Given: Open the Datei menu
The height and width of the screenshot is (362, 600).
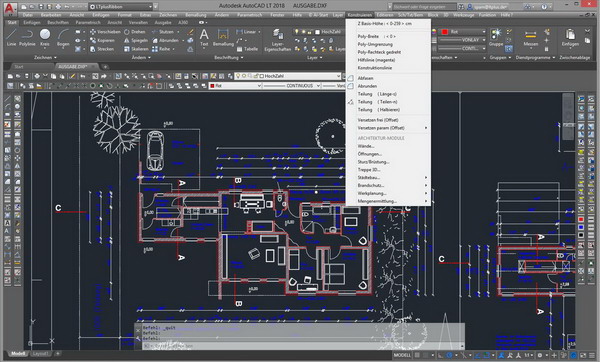Looking at the screenshot, I should tap(28, 15).
